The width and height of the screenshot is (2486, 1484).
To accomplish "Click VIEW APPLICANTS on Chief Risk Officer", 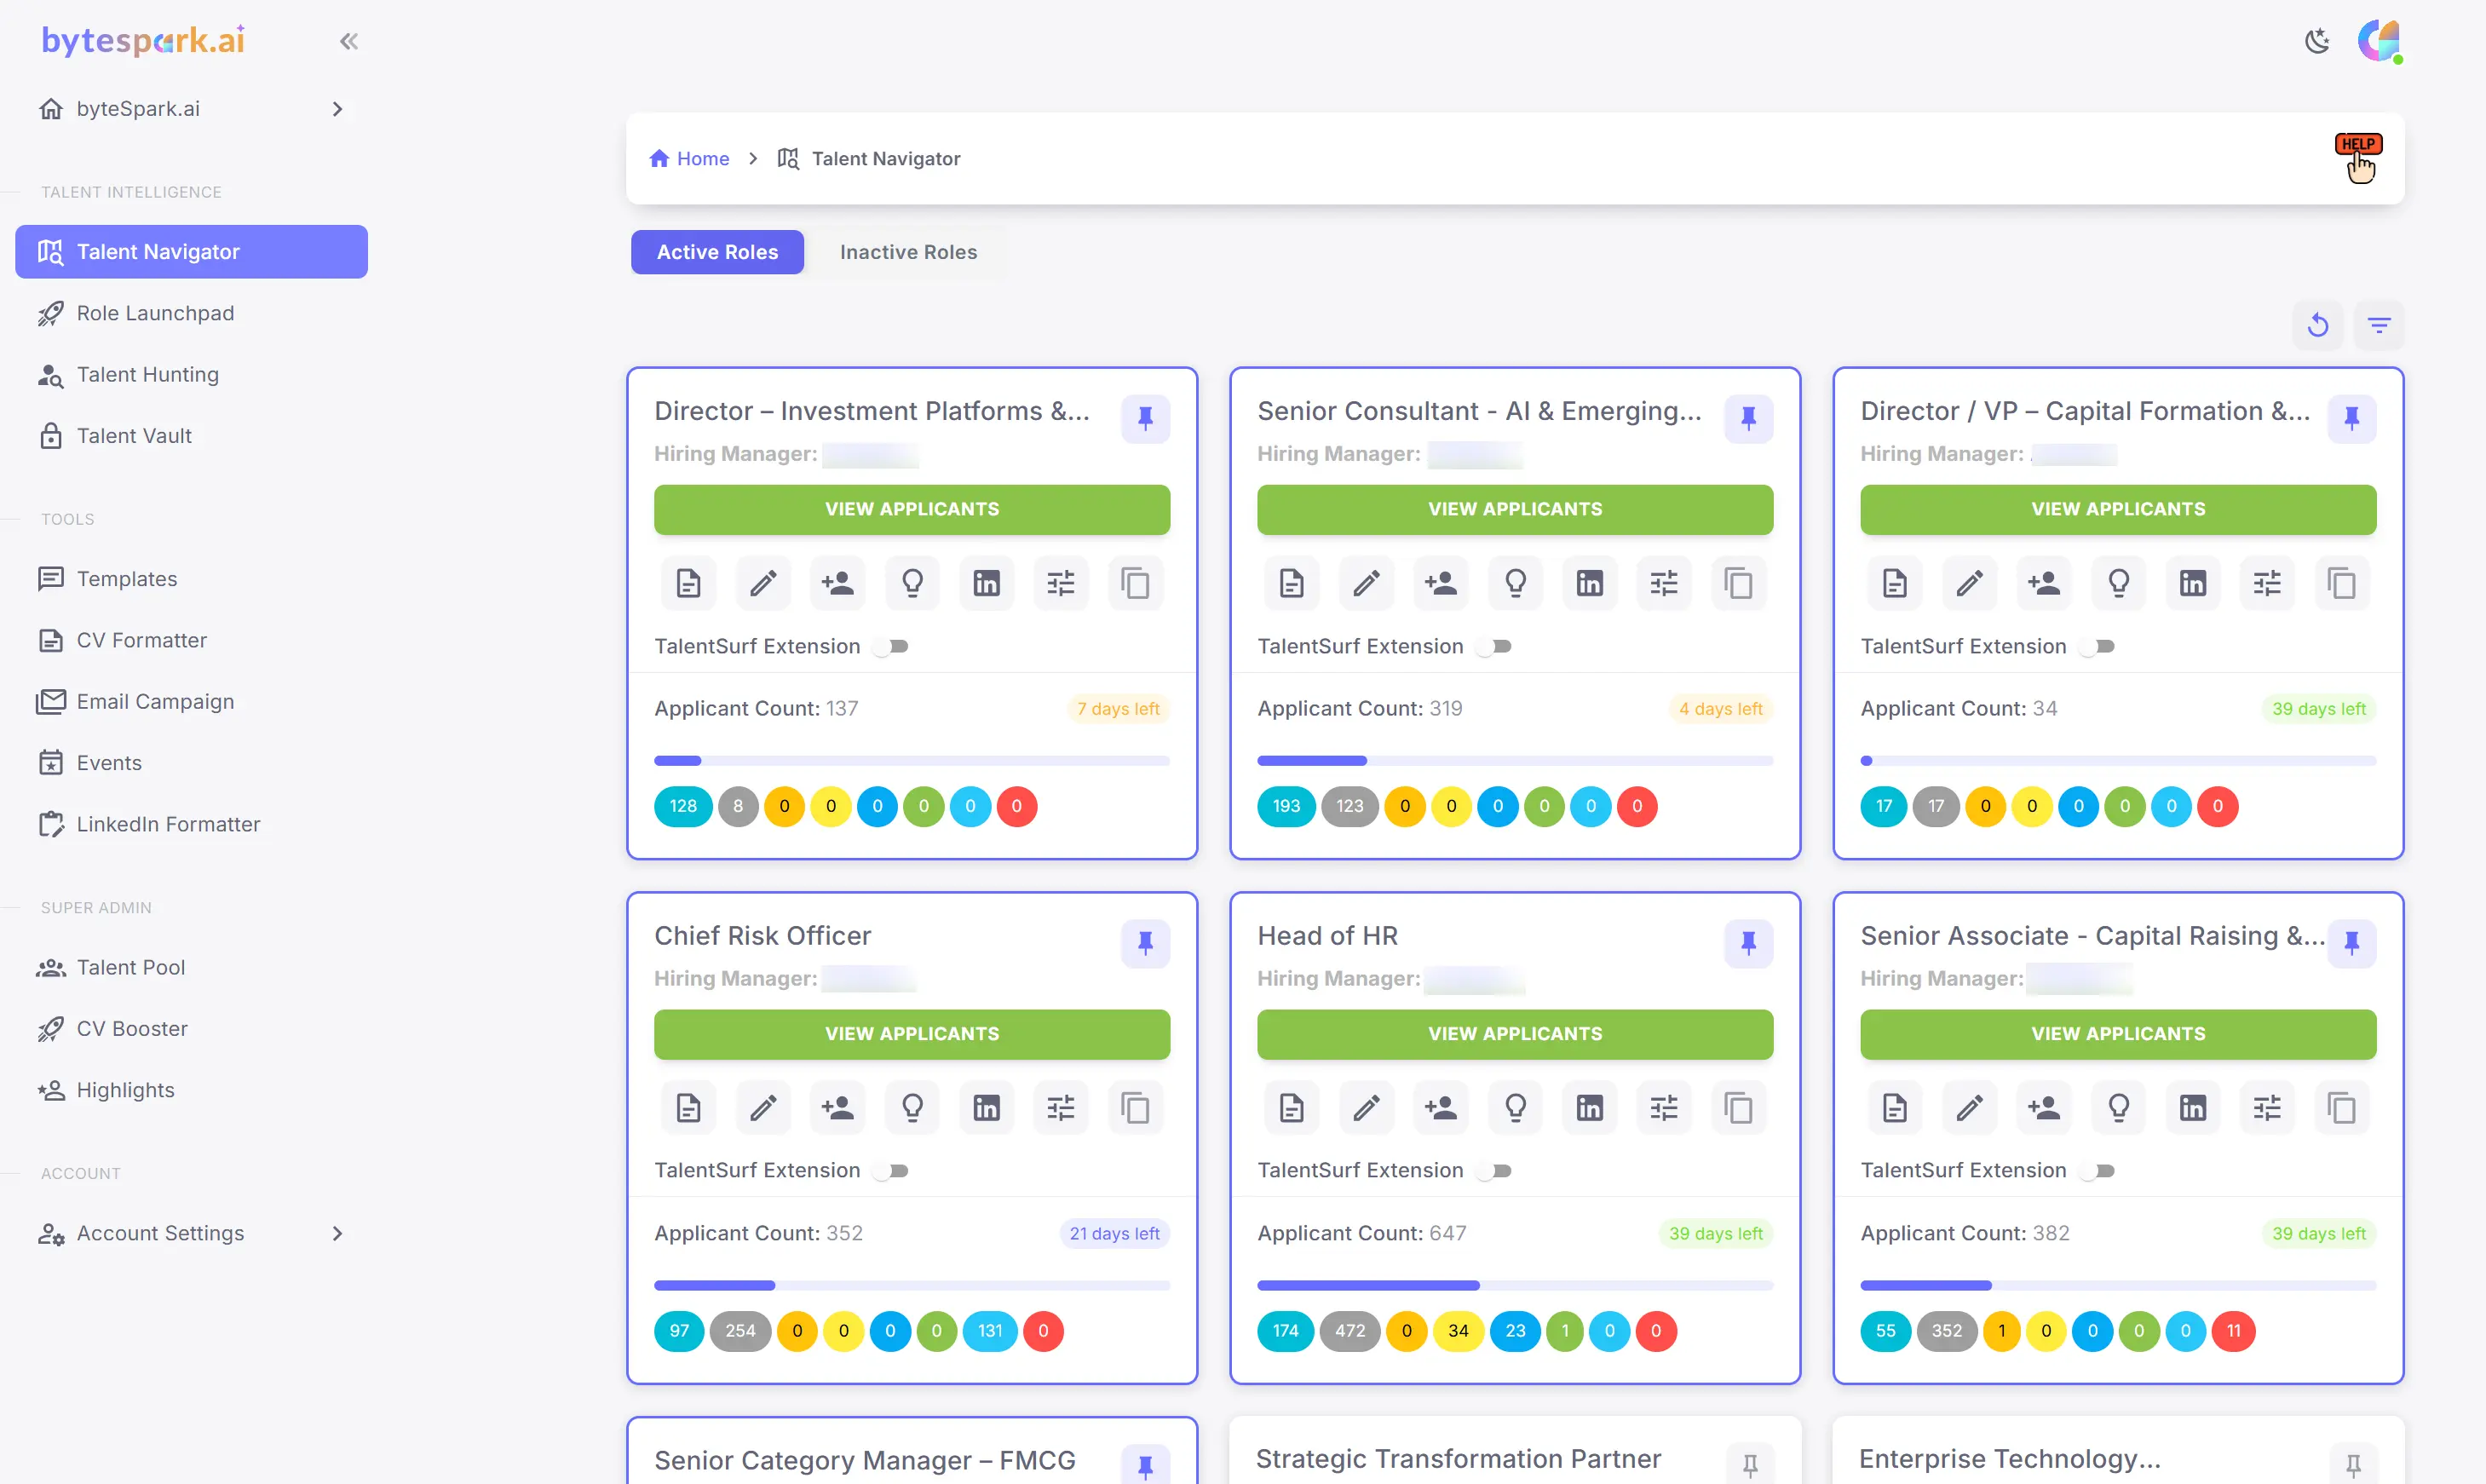I will click(911, 1033).
